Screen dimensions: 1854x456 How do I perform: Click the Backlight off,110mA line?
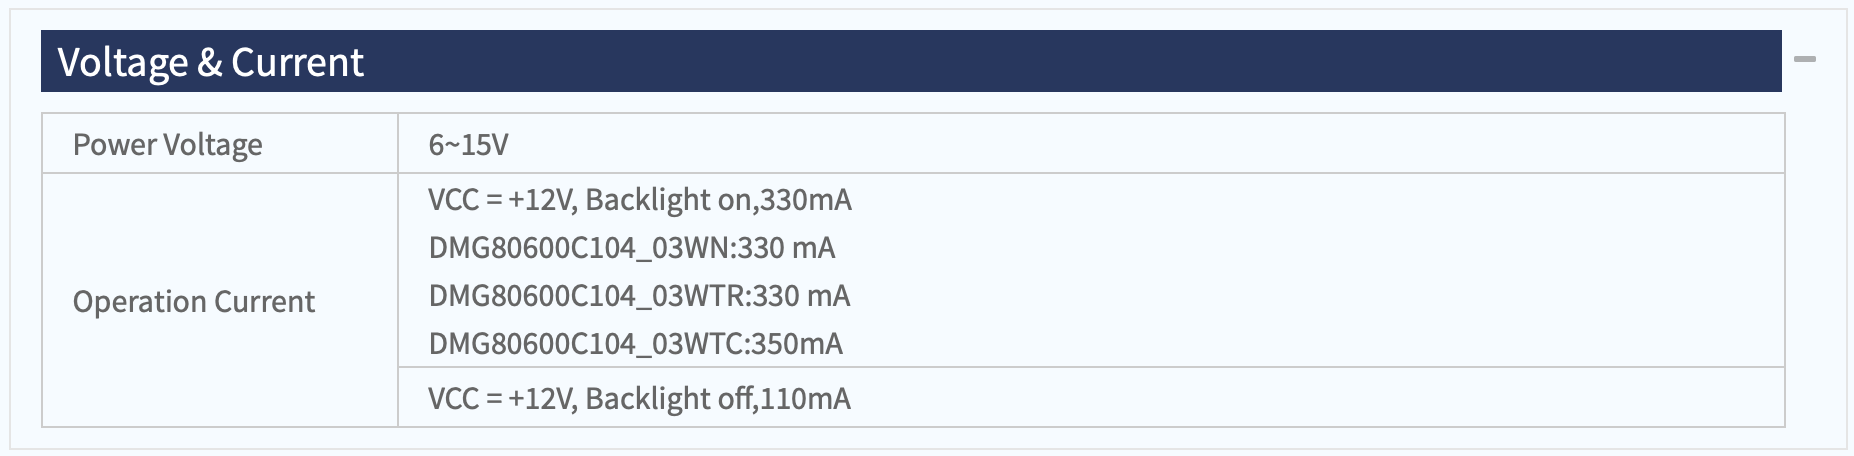(639, 399)
